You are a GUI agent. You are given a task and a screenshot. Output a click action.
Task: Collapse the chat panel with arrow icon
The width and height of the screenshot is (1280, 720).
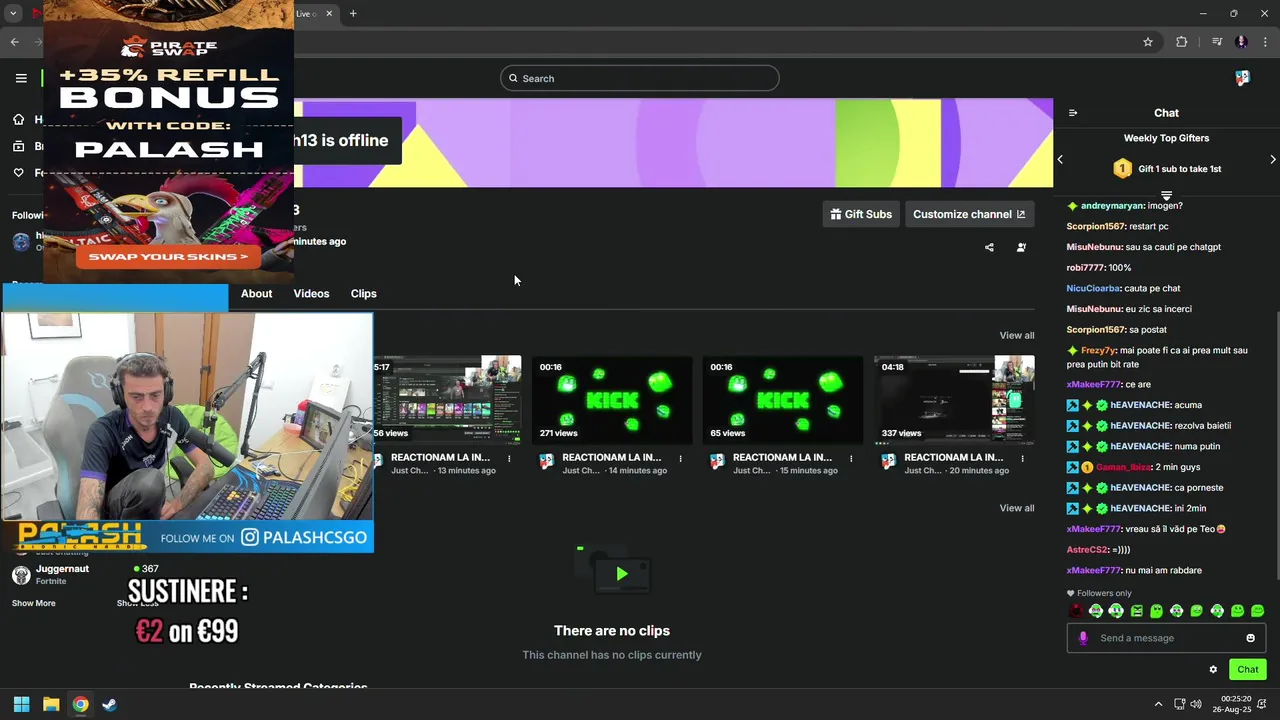point(1073,113)
